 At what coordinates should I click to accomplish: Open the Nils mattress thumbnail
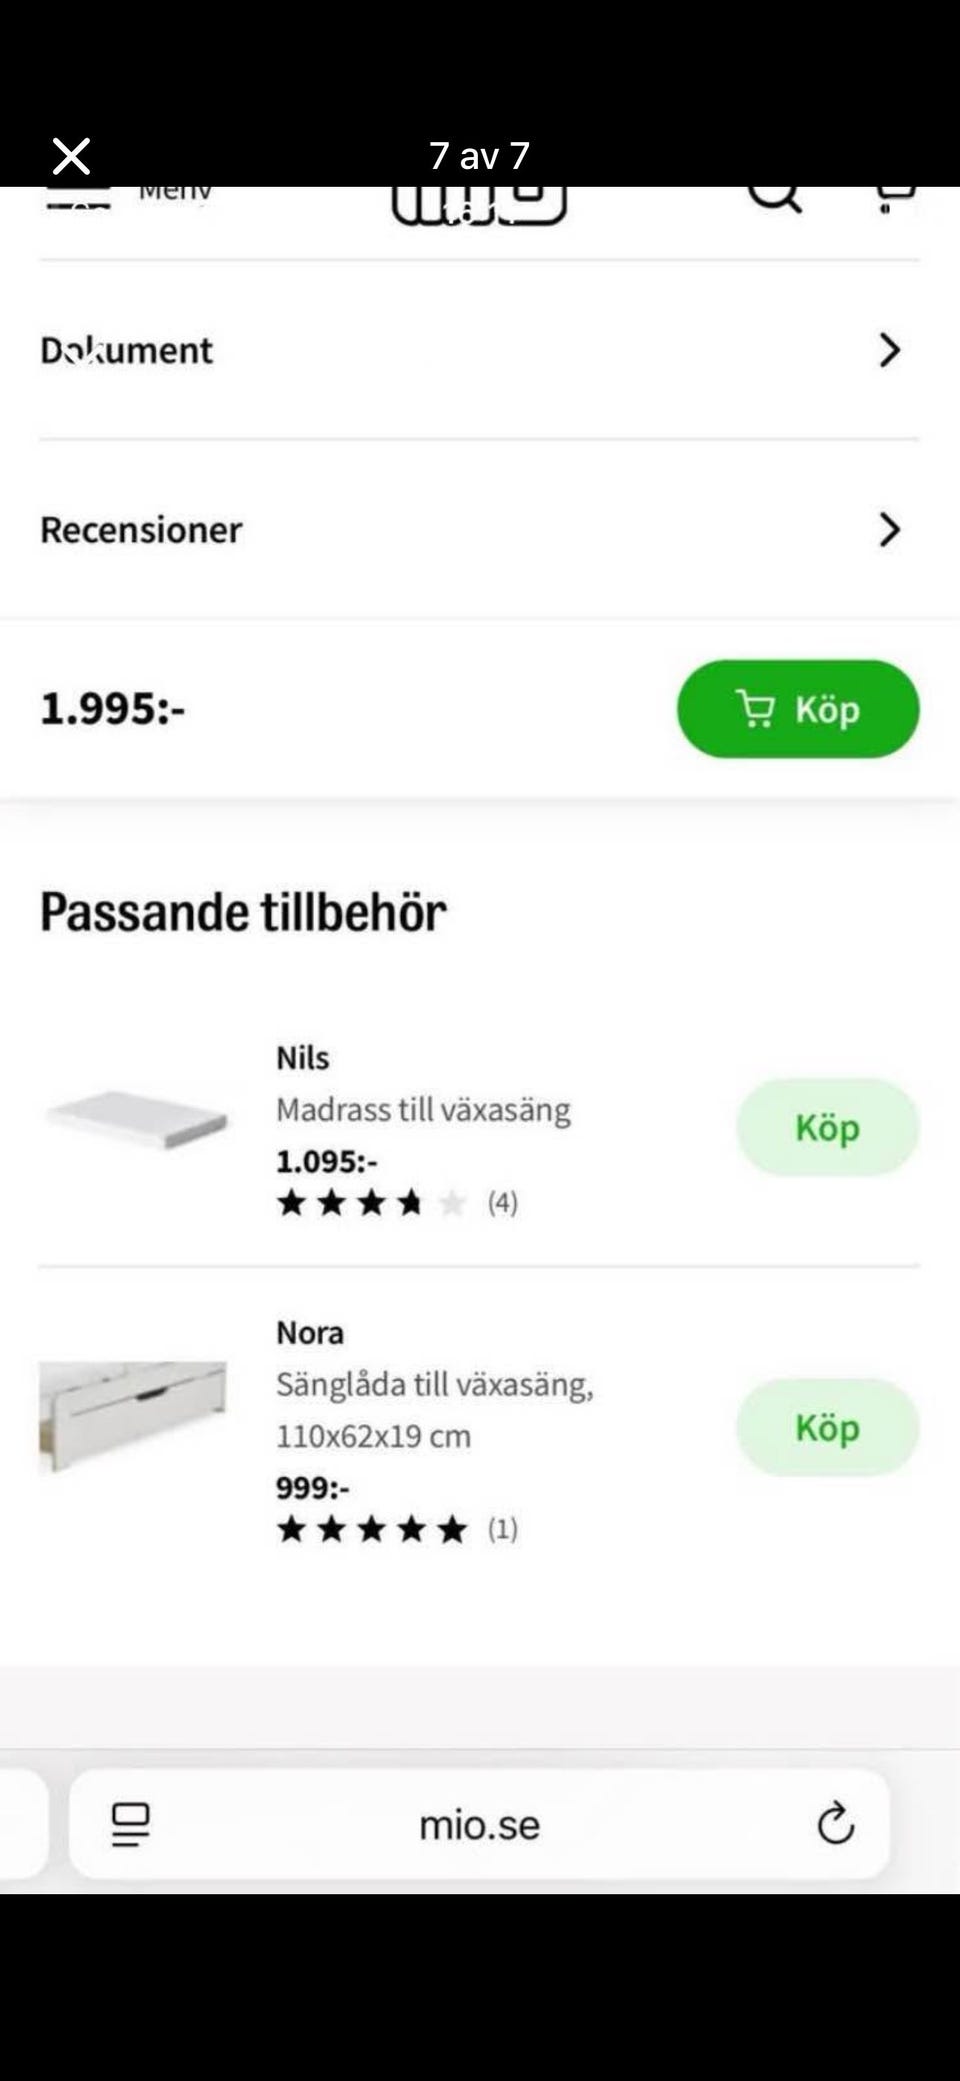tap(136, 1120)
